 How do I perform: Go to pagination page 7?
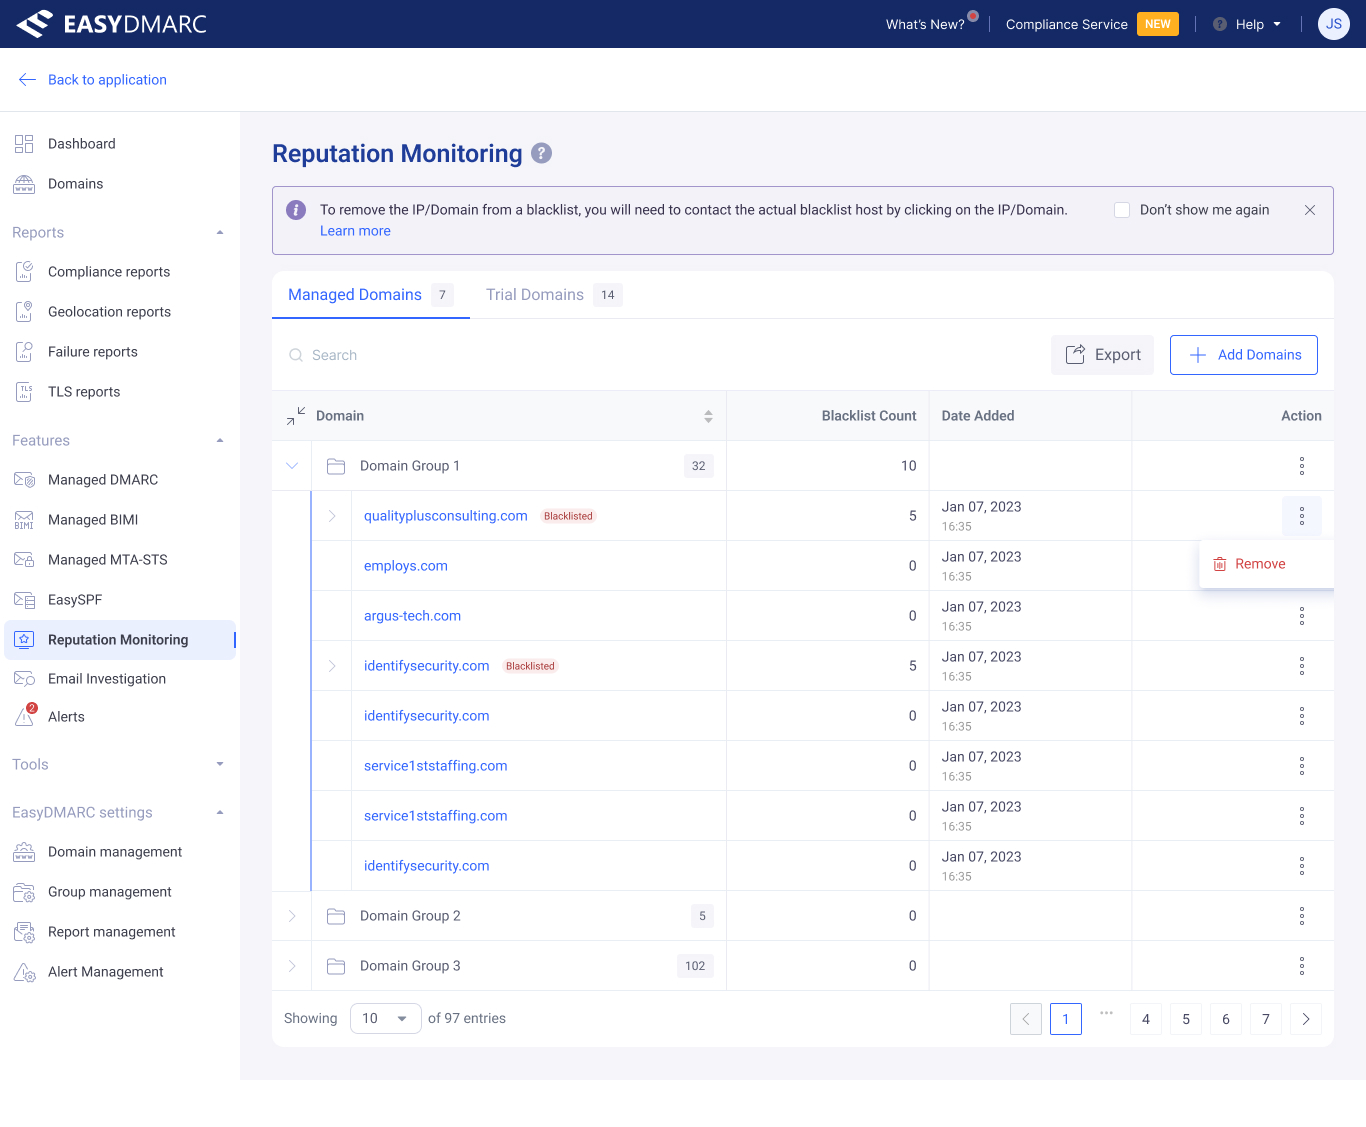[x=1266, y=1019]
